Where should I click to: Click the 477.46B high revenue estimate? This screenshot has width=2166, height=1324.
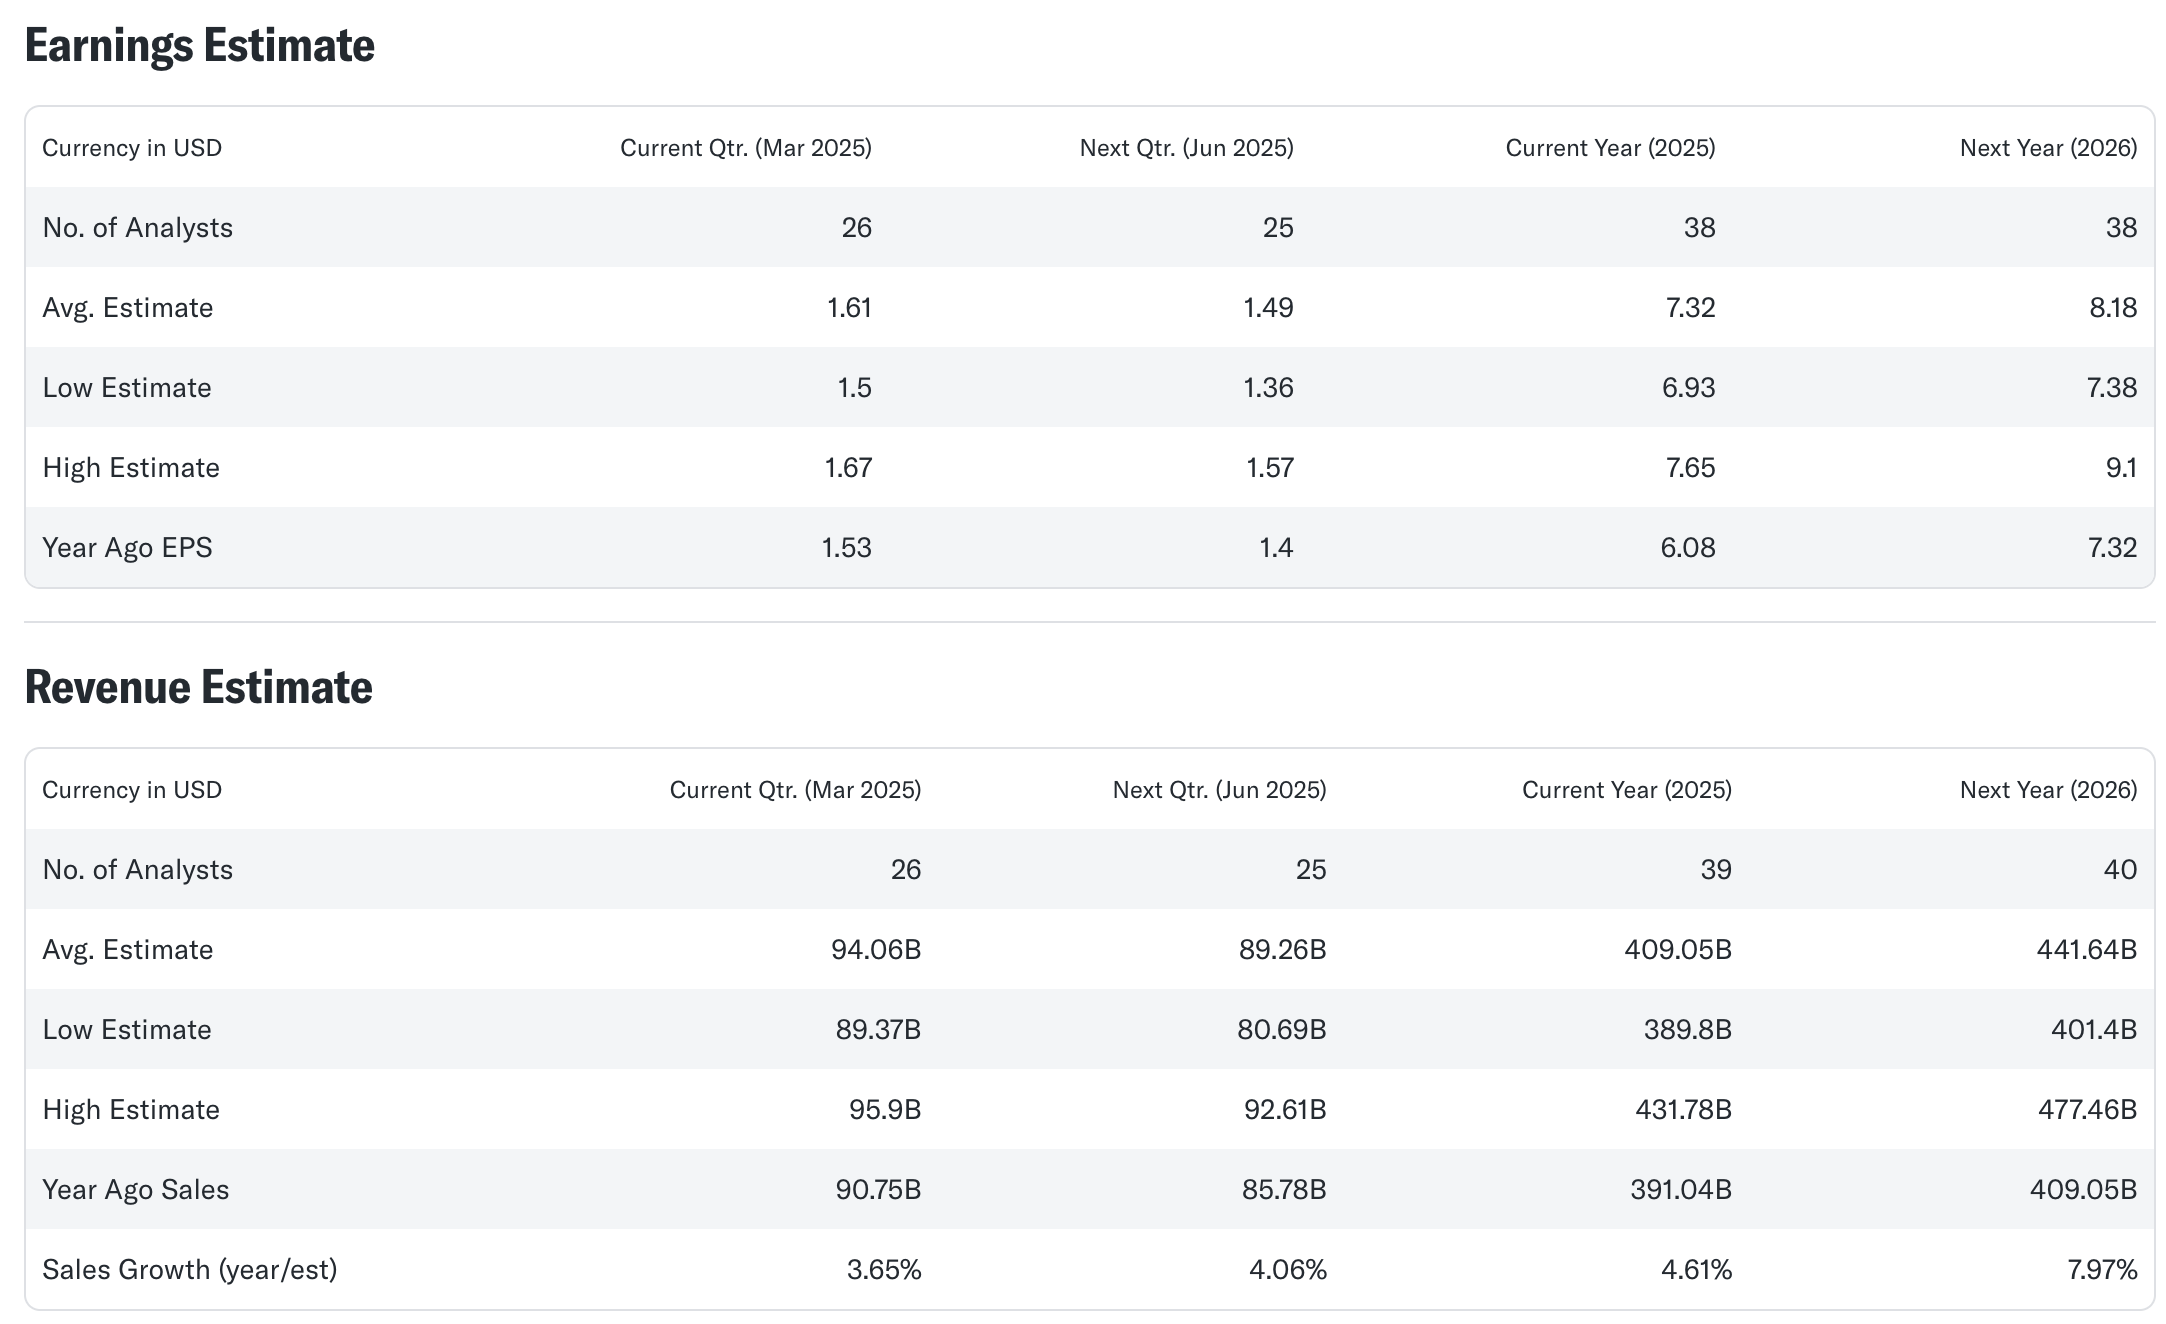[2086, 1110]
